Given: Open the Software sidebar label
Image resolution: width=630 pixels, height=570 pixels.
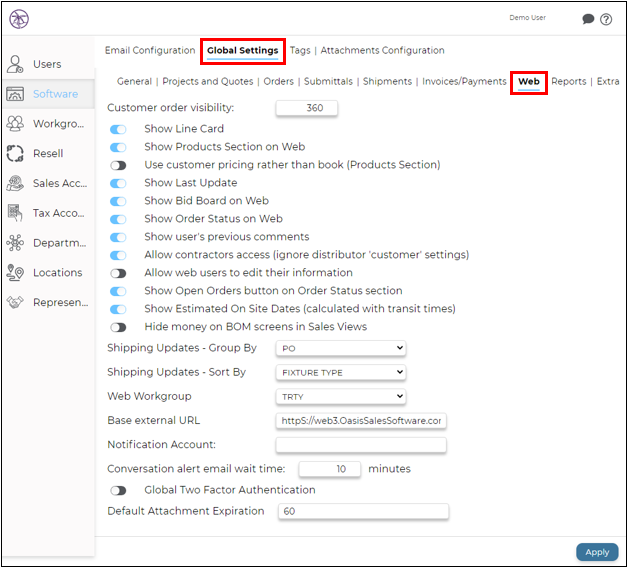Looking at the screenshot, I should tap(55, 94).
